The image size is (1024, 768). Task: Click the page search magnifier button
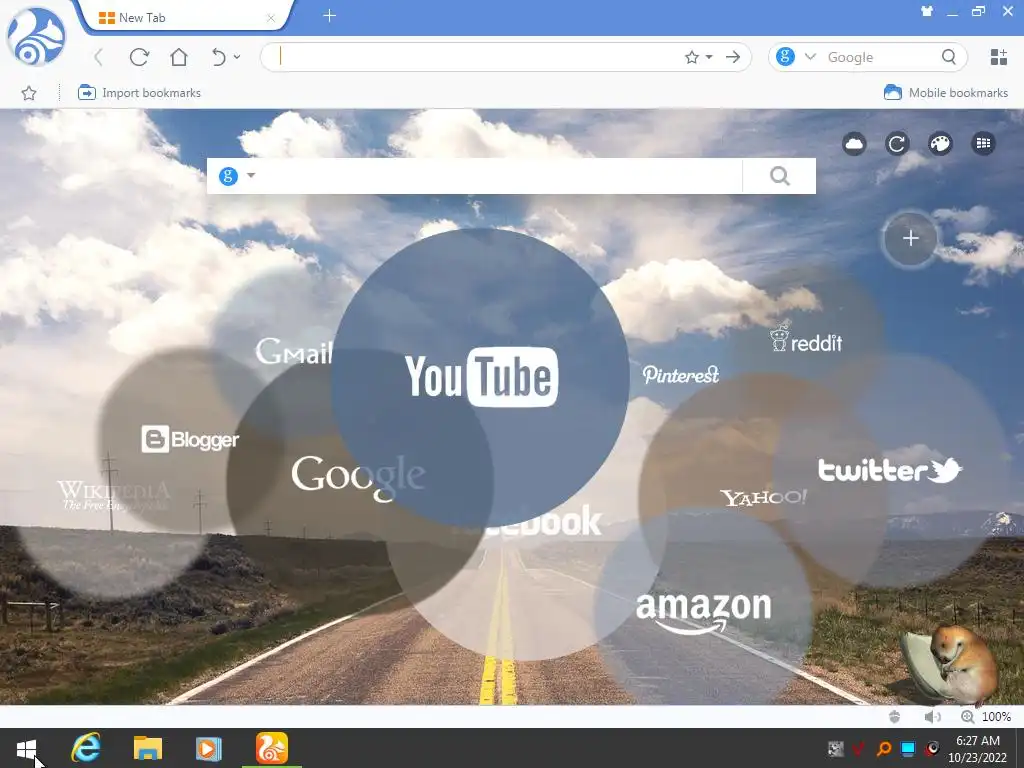coord(779,176)
